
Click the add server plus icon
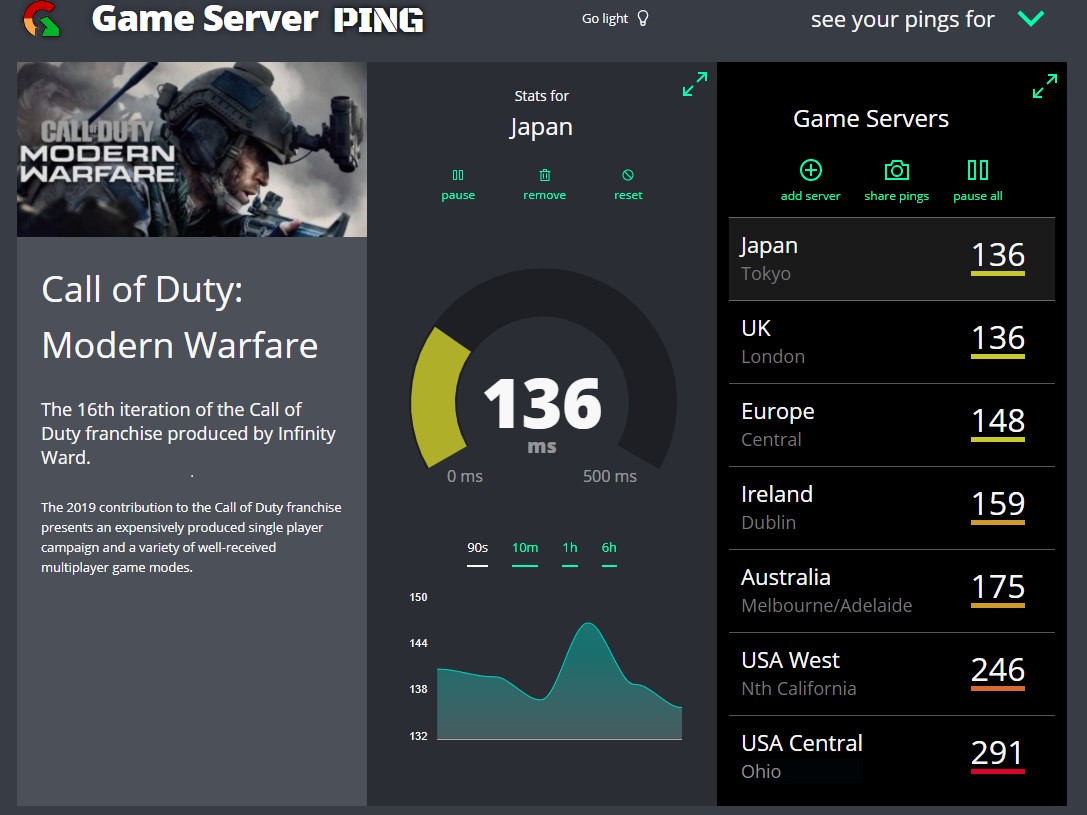(x=810, y=171)
